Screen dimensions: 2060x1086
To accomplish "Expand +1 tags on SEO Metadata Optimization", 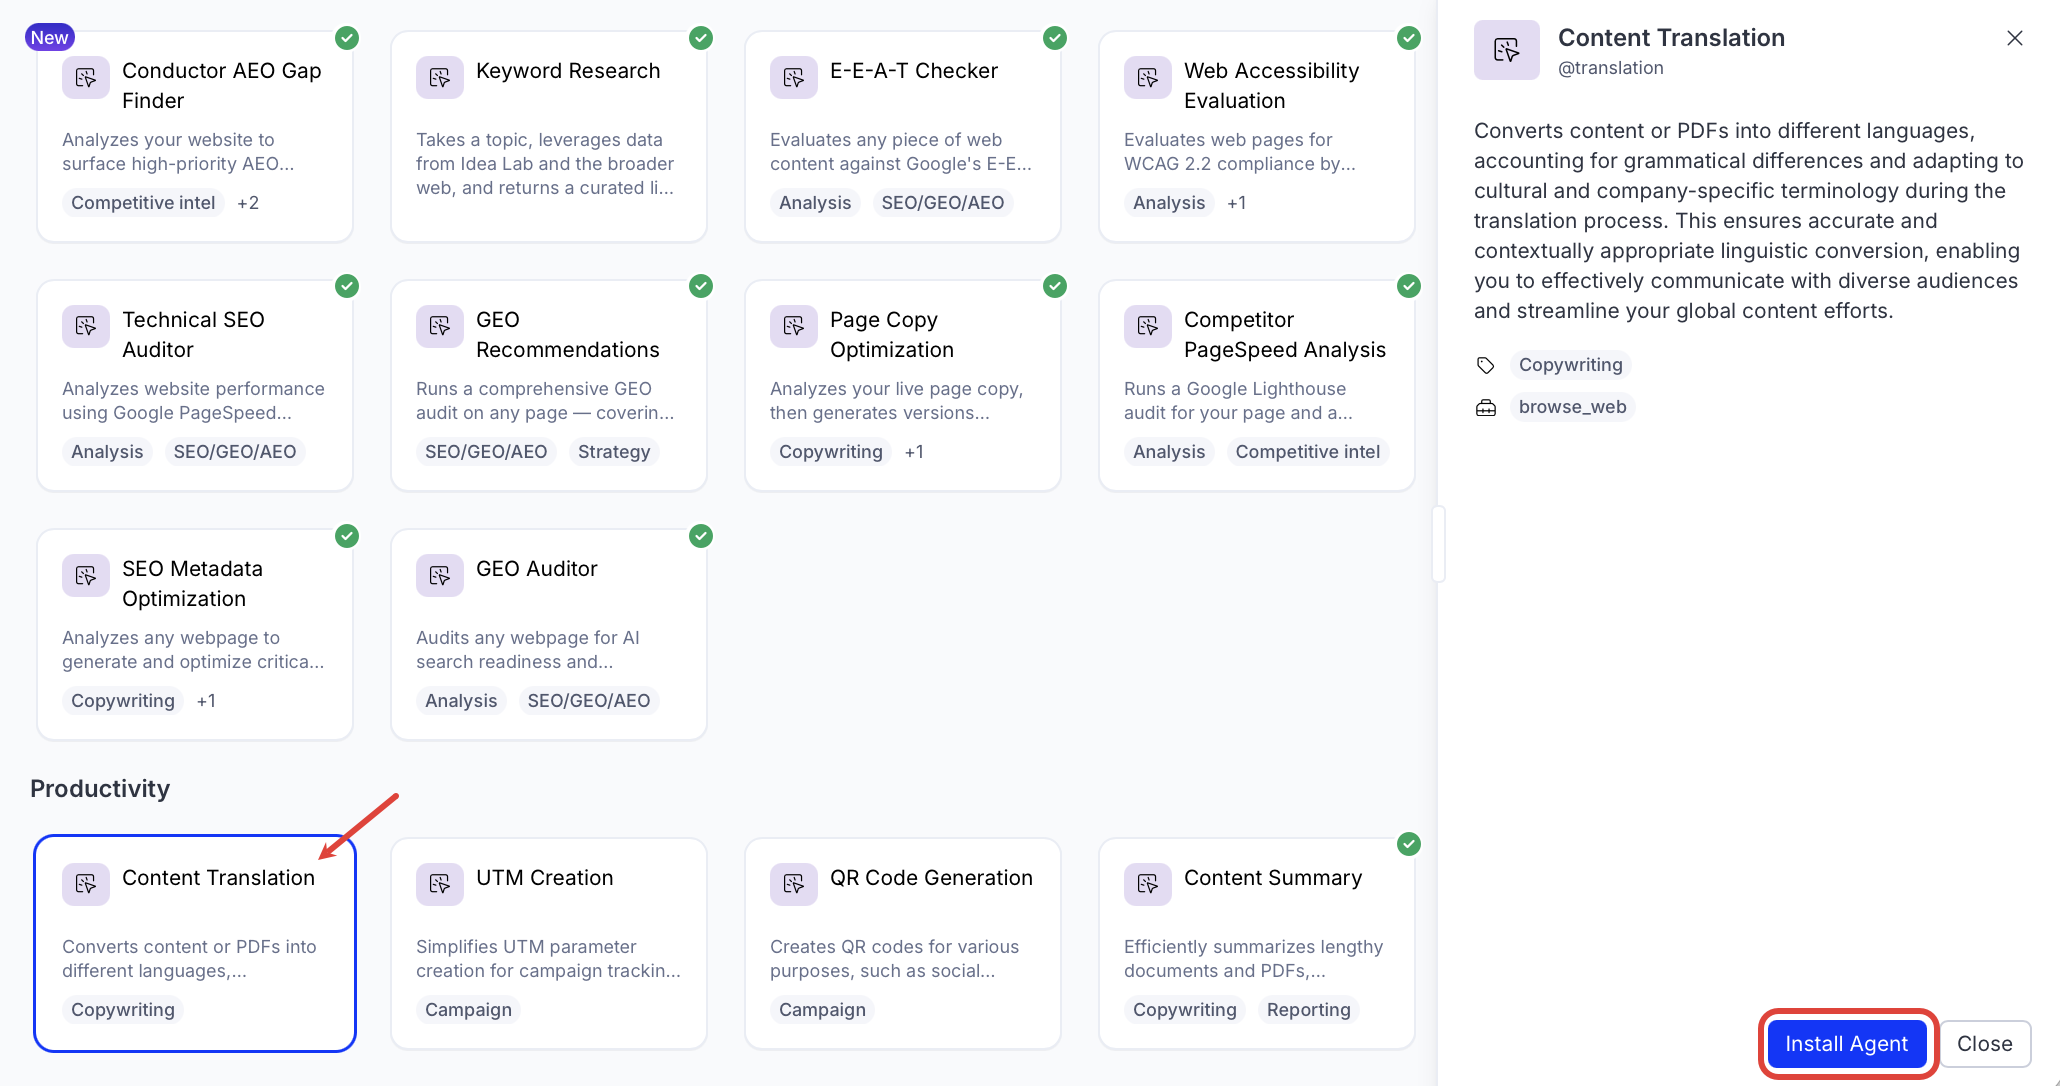I will (206, 701).
